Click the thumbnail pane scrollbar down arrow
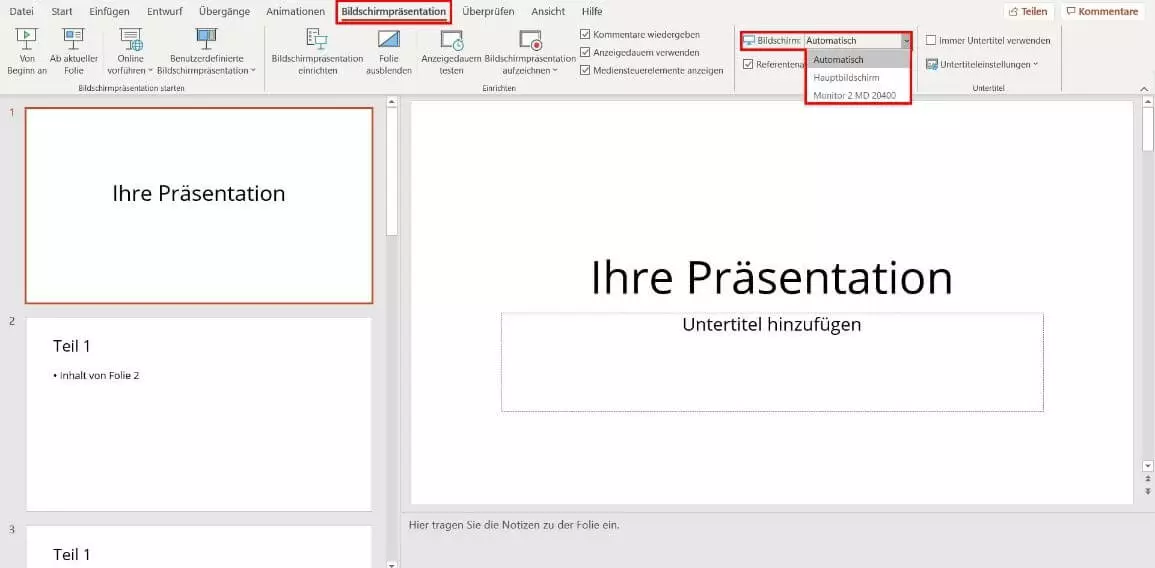This screenshot has width=1155, height=568. (392, 564)
